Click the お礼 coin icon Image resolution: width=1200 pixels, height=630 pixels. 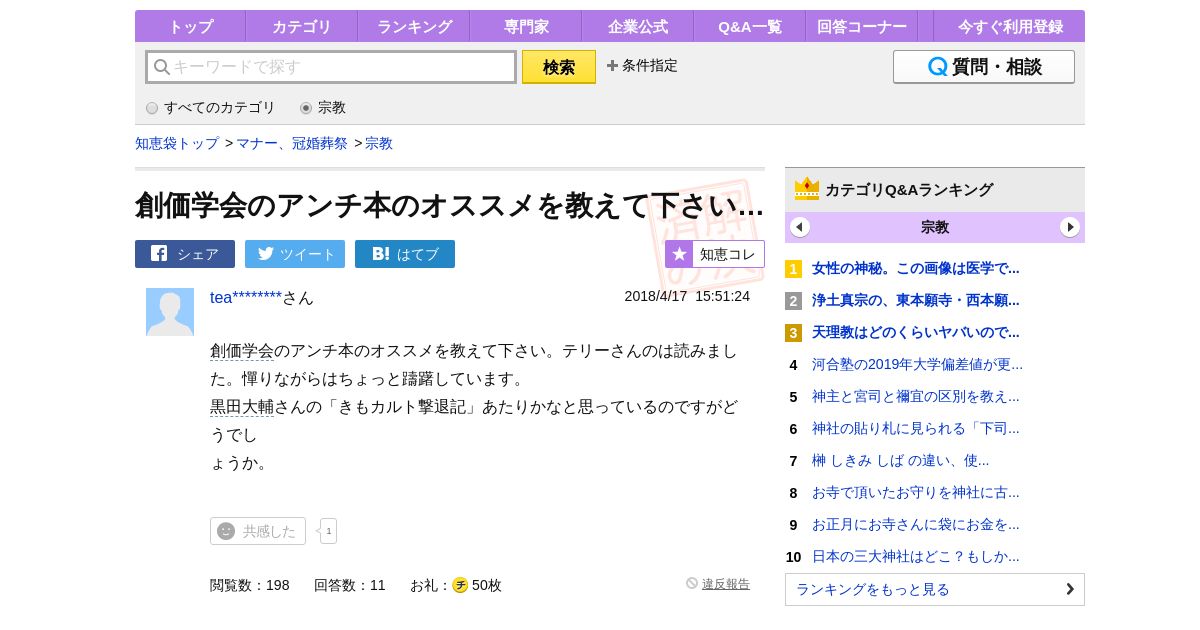point(460,585)
